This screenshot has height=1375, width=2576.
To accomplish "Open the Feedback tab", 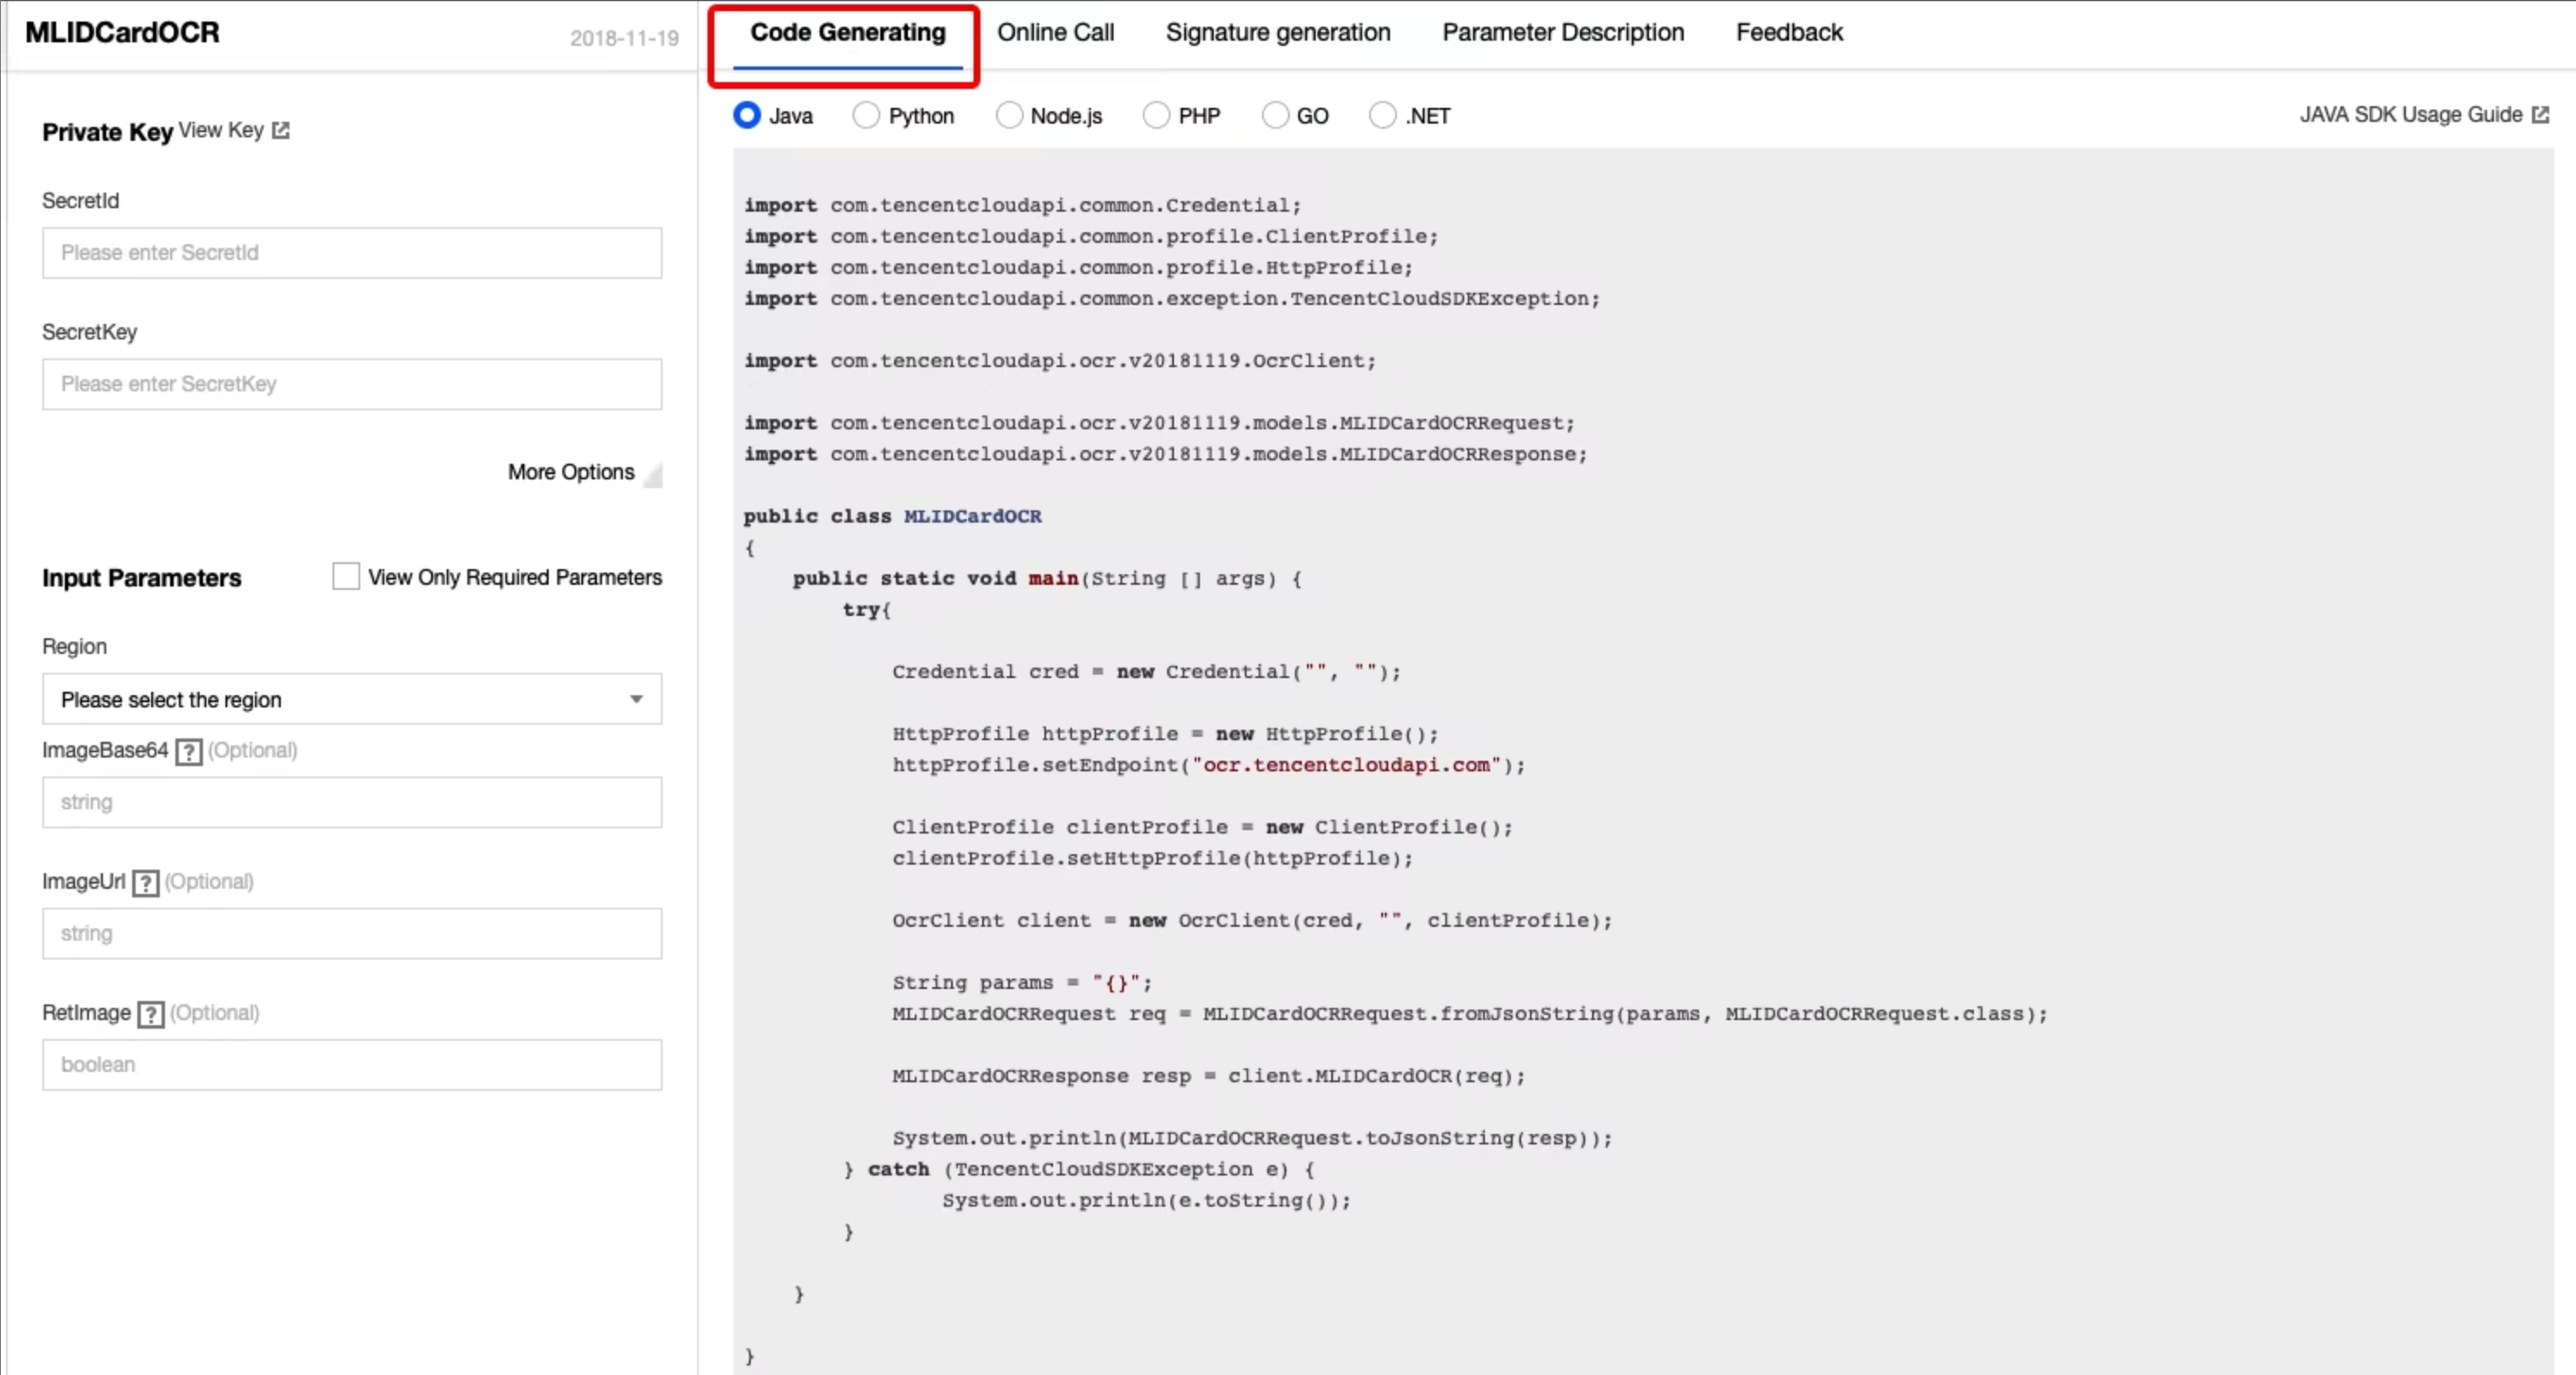I will (x=1788, y=33).
